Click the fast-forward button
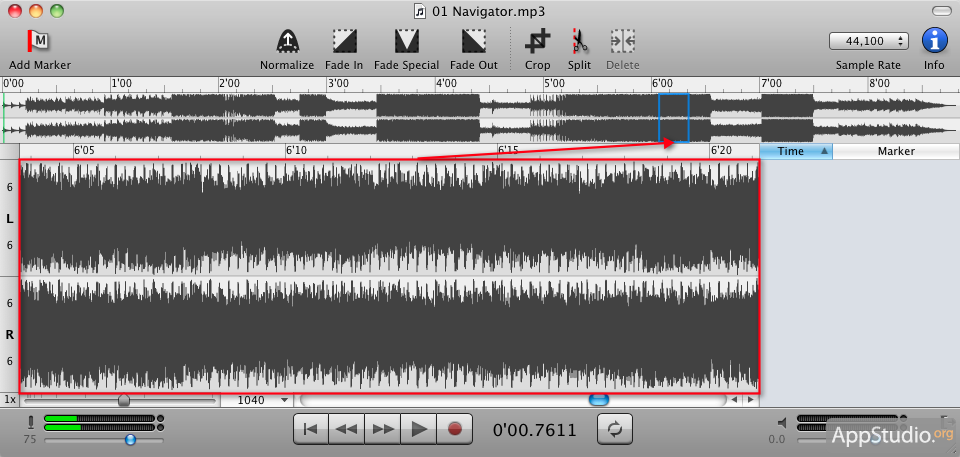The image size is (960, 457). tap(383, 429)
